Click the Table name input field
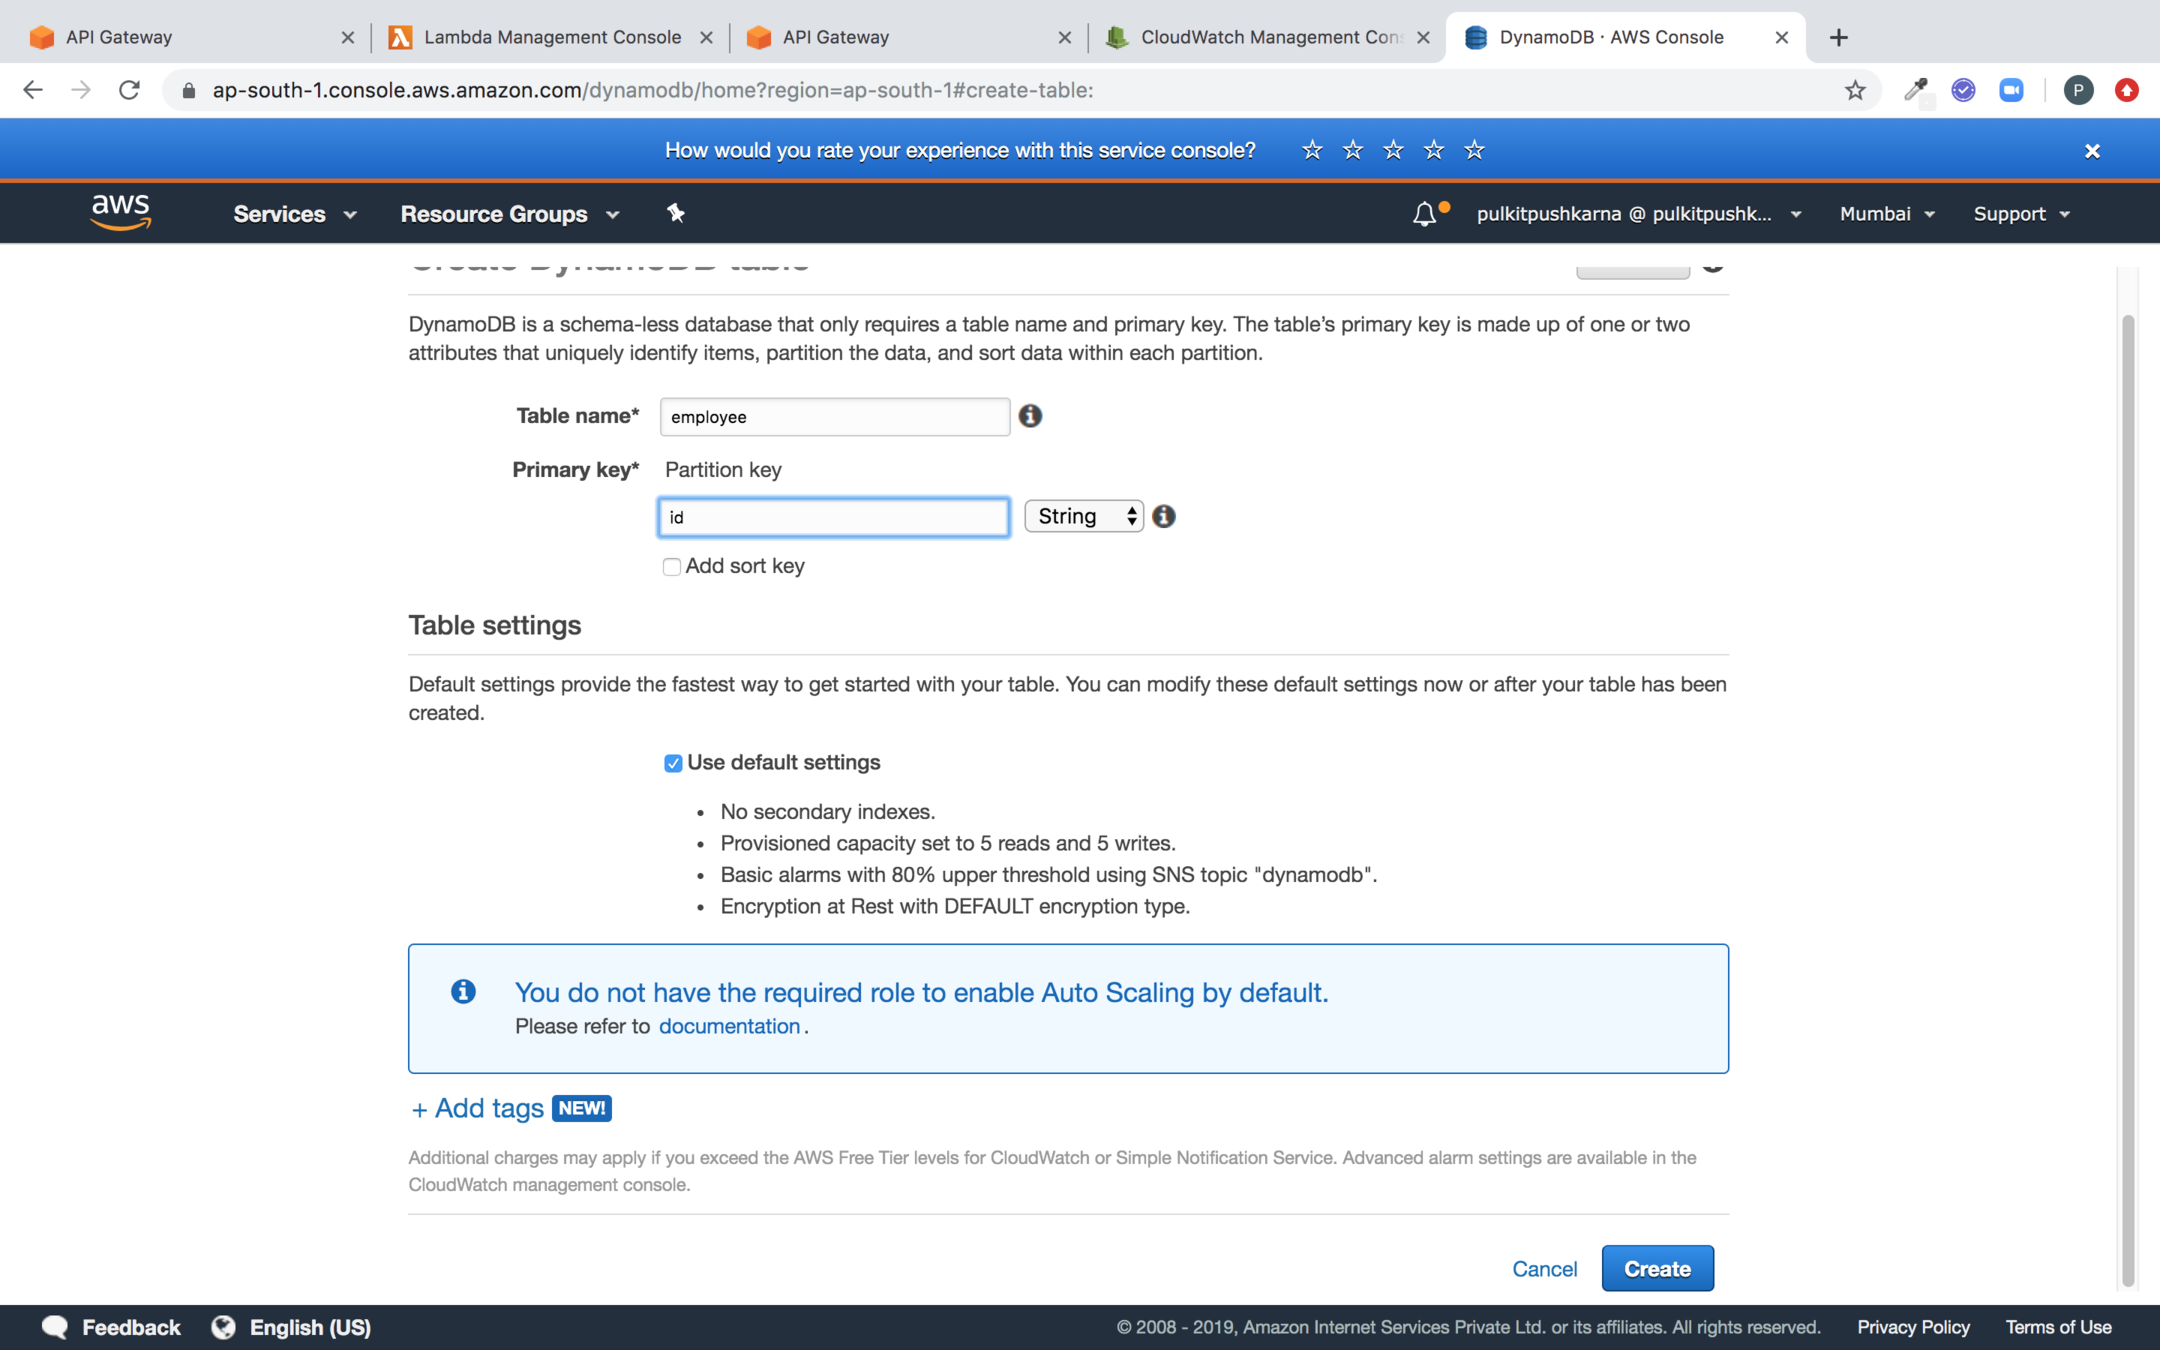This screenshot has height=1350, width=2160. point(834,417)
